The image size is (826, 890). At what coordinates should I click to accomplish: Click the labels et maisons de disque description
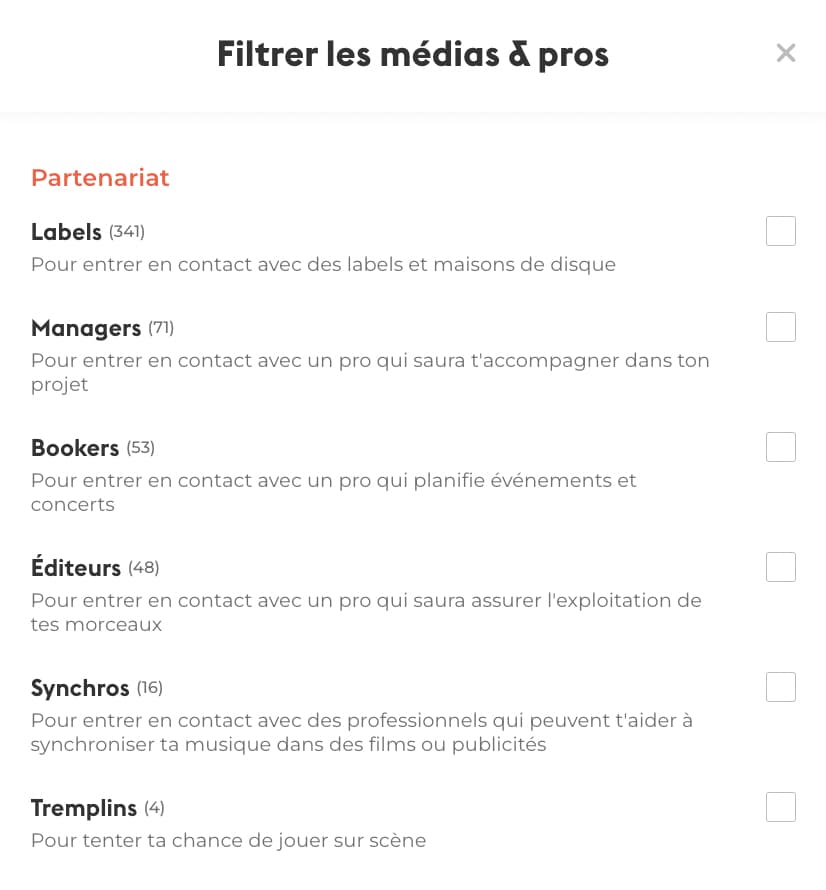point(323,265)
